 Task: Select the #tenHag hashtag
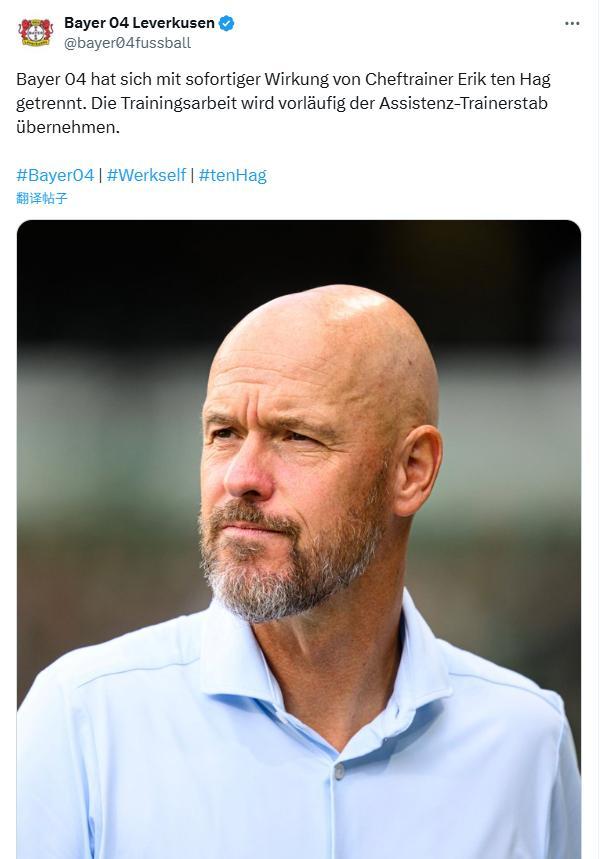[232, 175]
